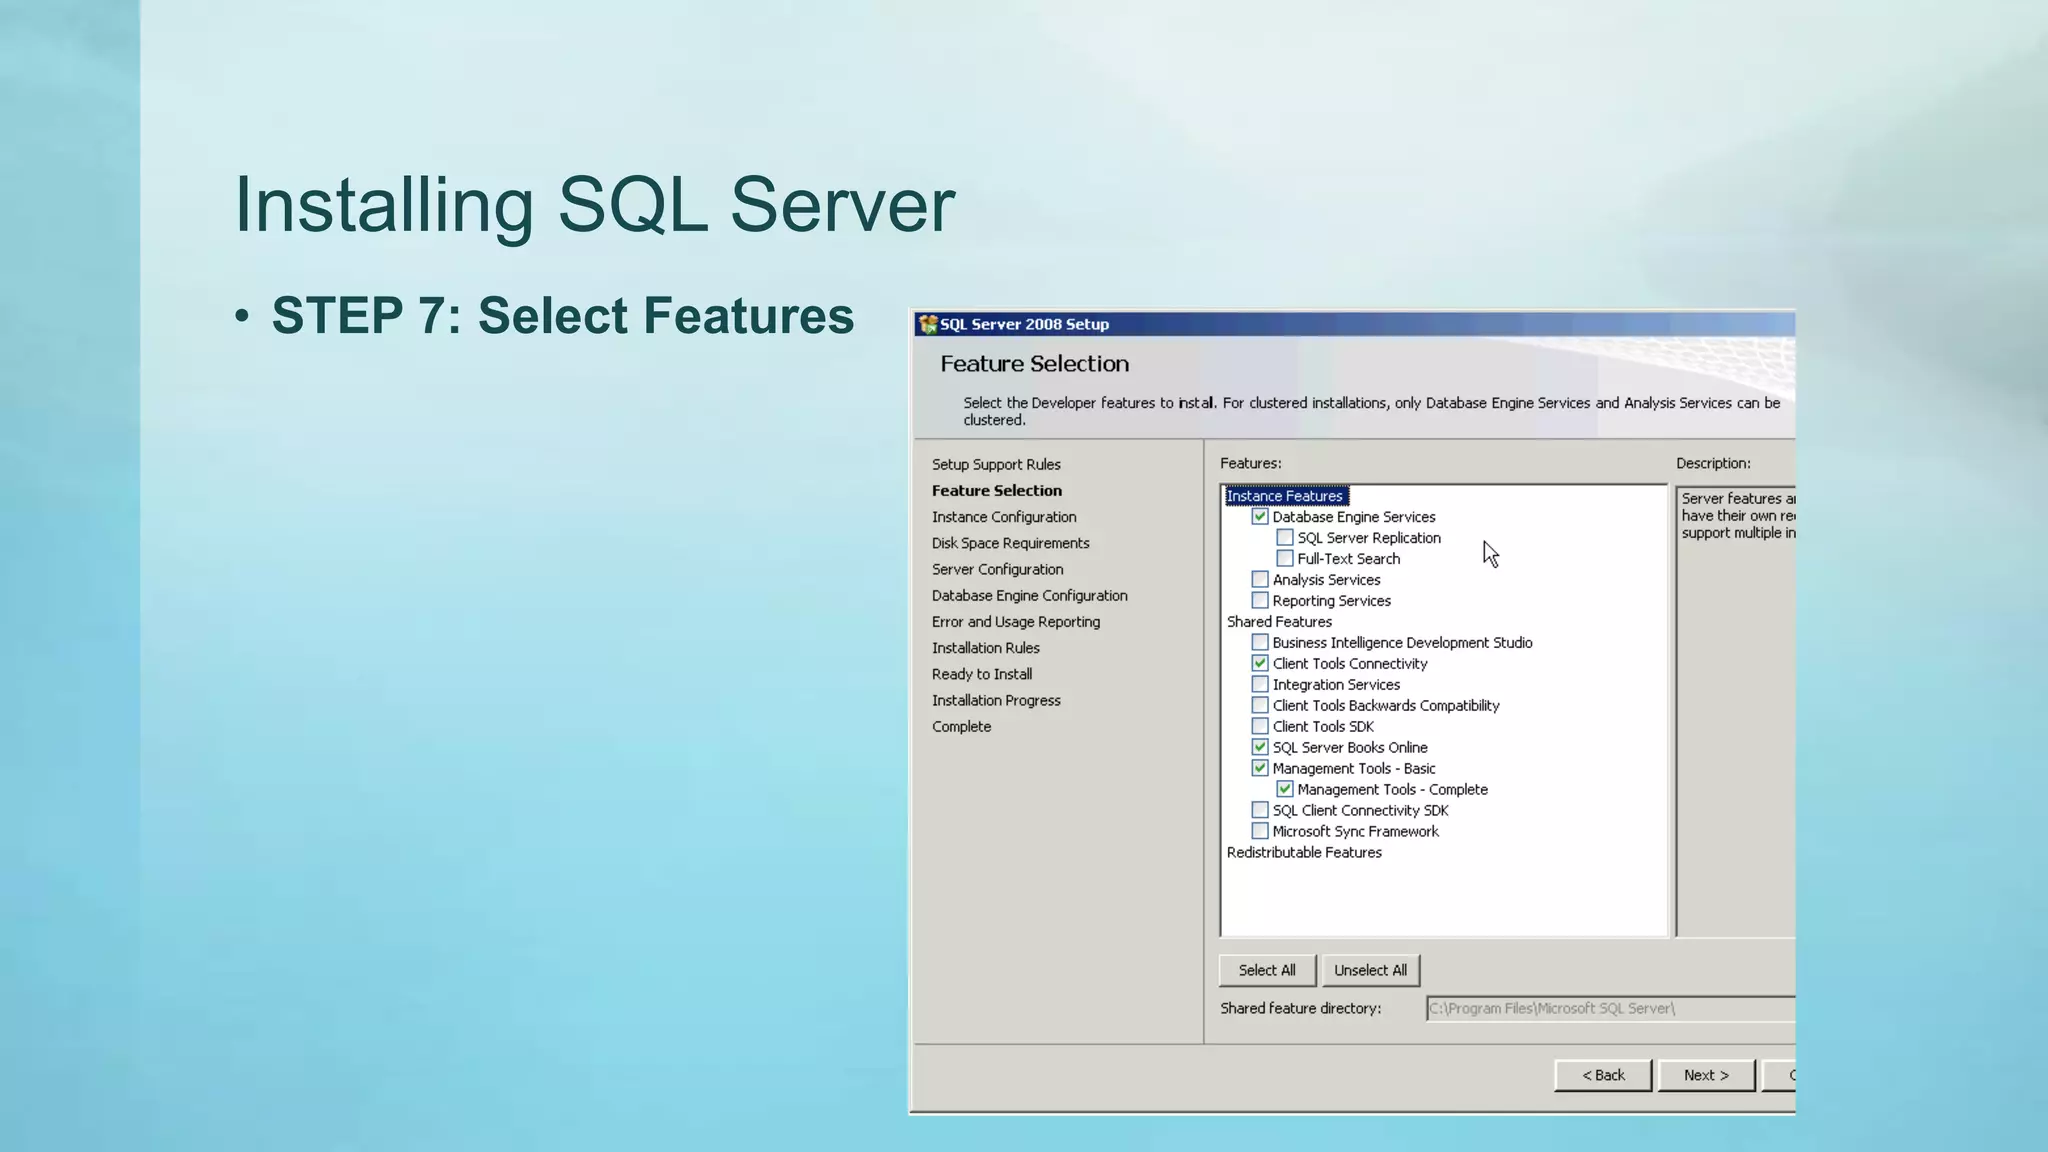Open the Error and Usage Reporting step
This screenshot has width=2048, height=1152.
coord(1016,622)
